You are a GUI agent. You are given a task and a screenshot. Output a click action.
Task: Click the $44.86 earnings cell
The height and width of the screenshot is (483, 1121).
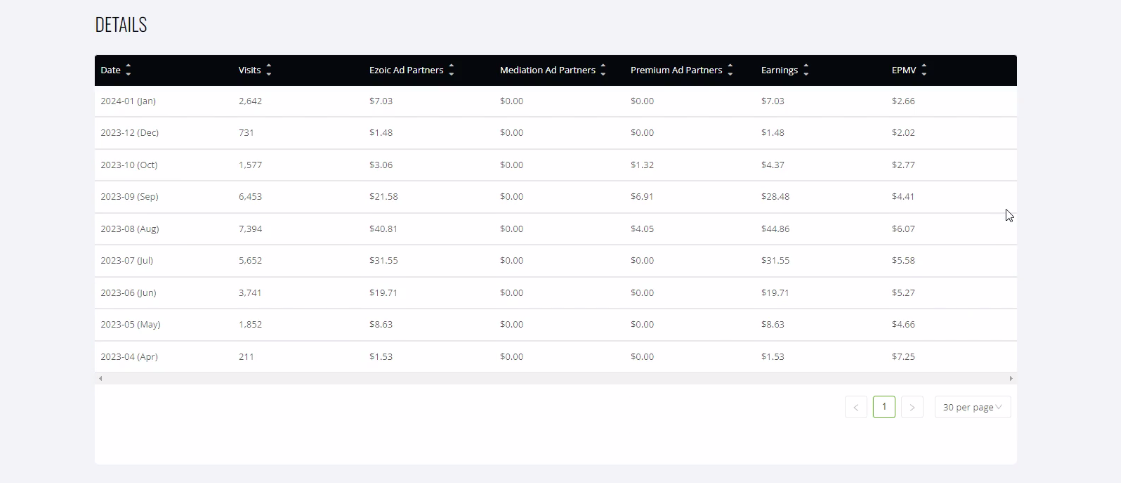pos(775,229)
